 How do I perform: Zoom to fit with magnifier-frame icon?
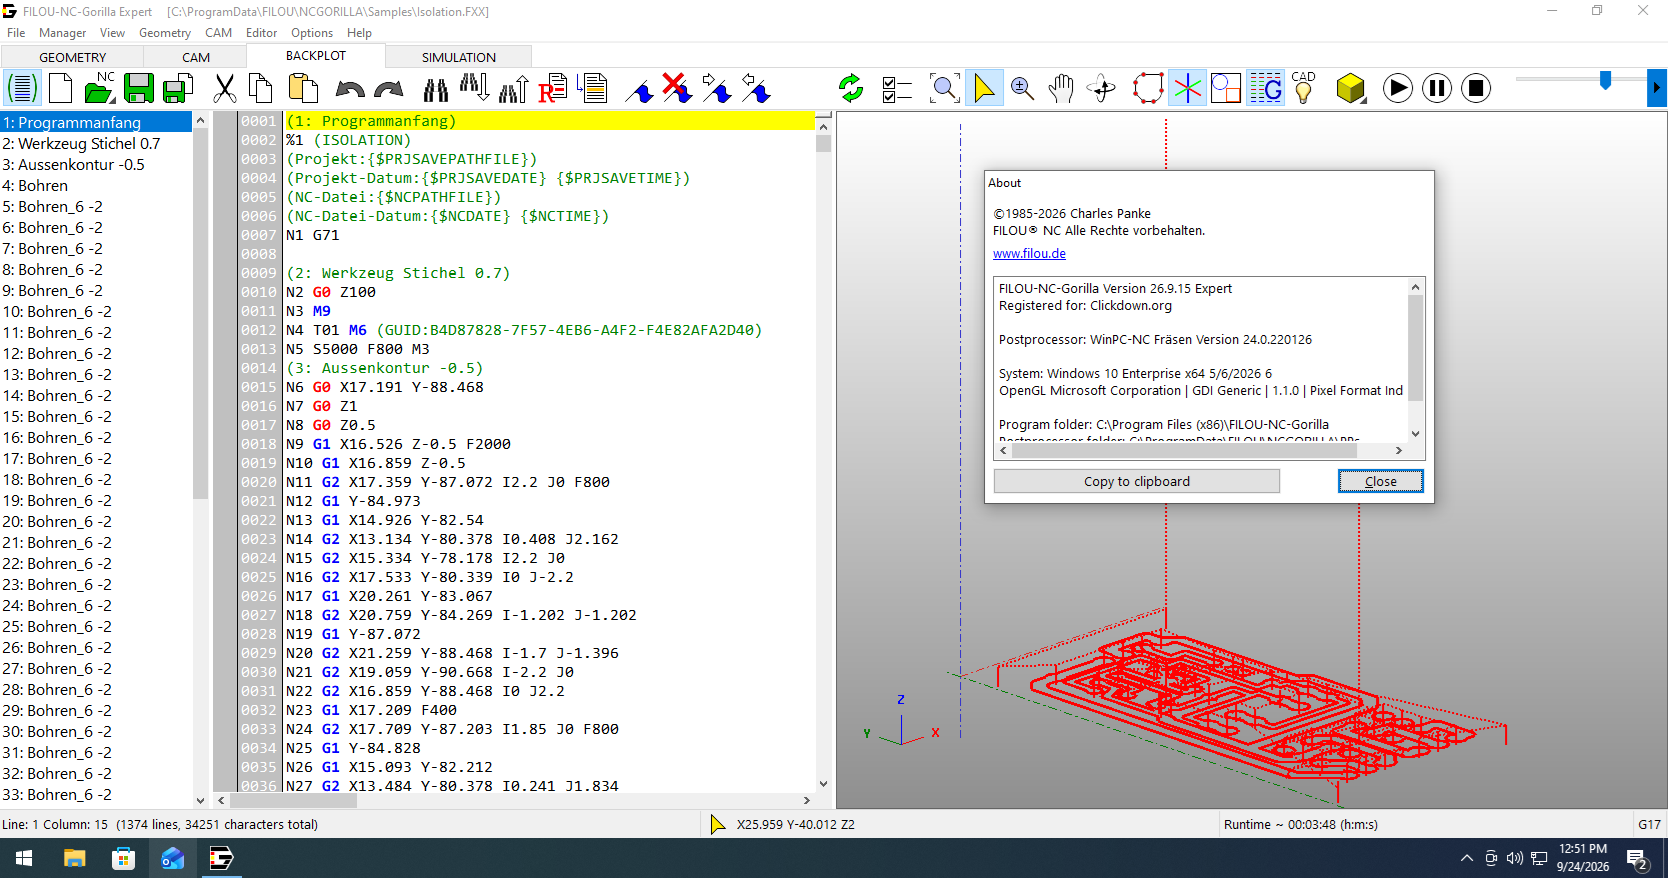pyautogui.click(x=944, y=89)
